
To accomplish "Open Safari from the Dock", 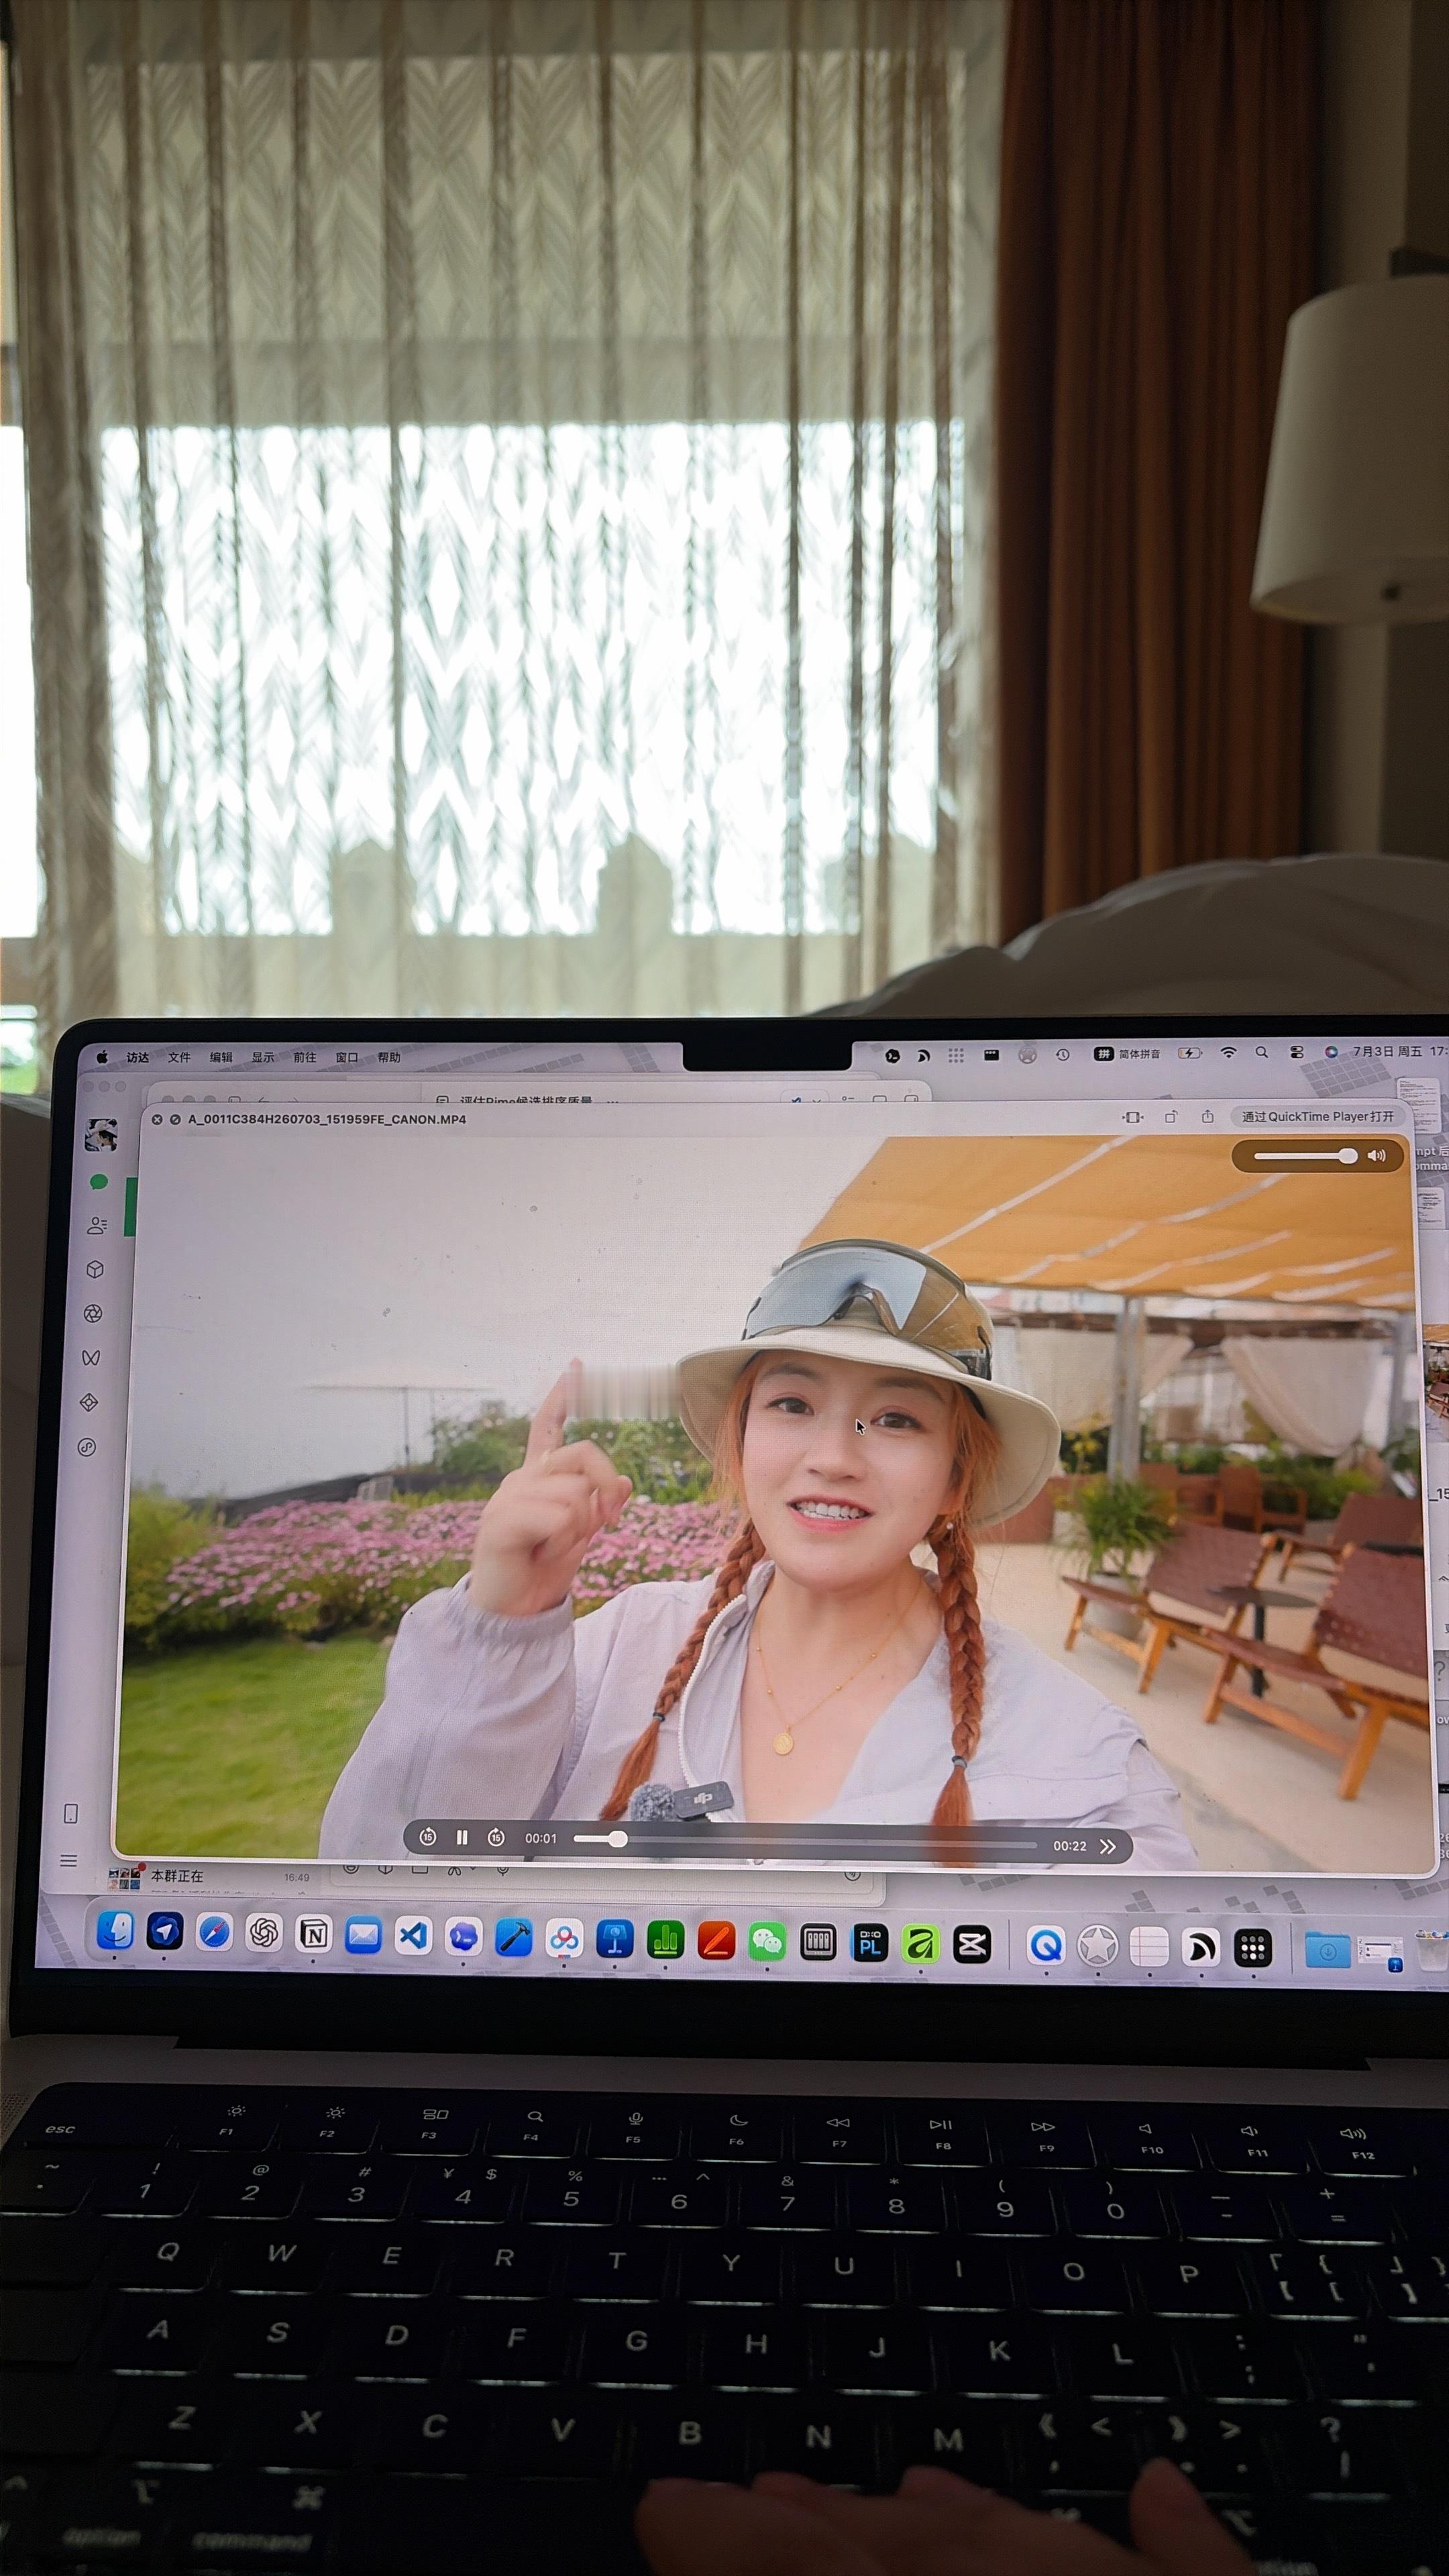I will 214,1933.
